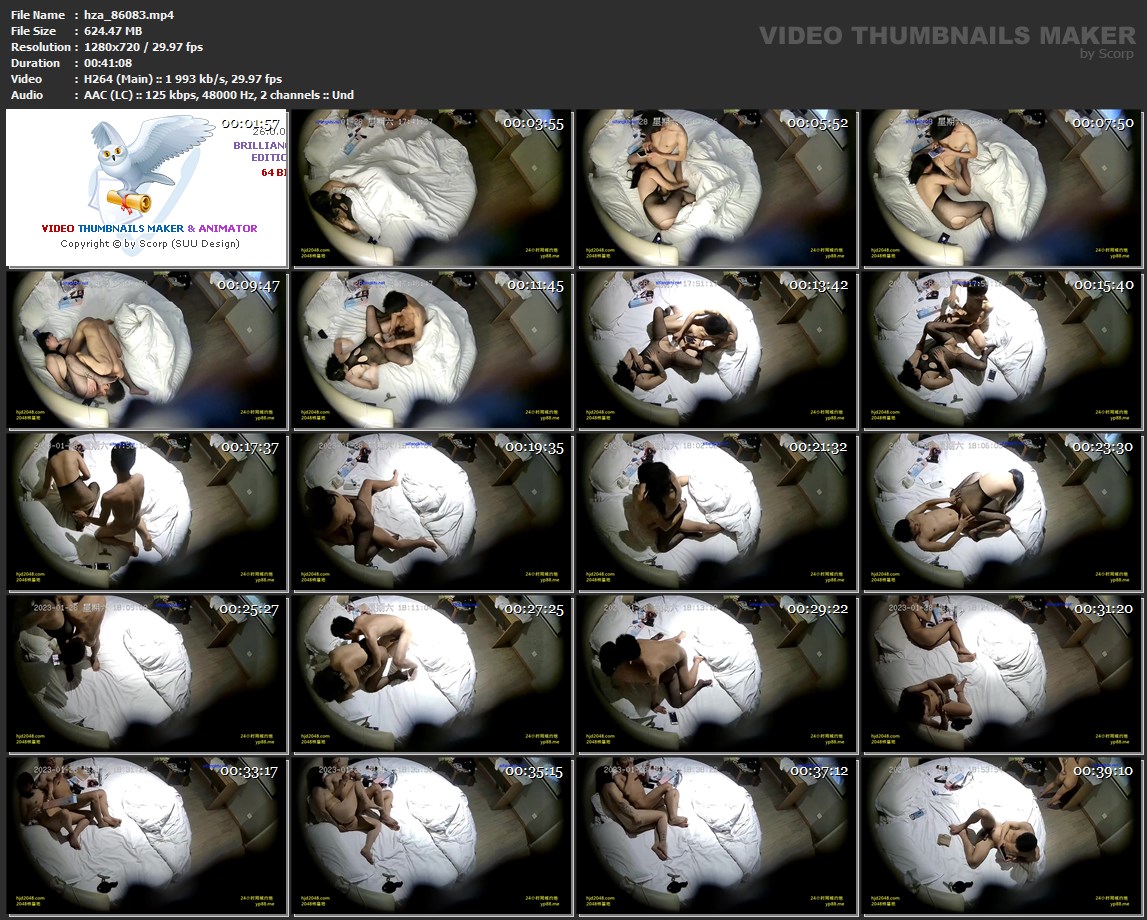This screenshot has height=920, width=1147.
Task: Open the thumbnail stamped 00:03:55
Action: click(x=432, y=188)
